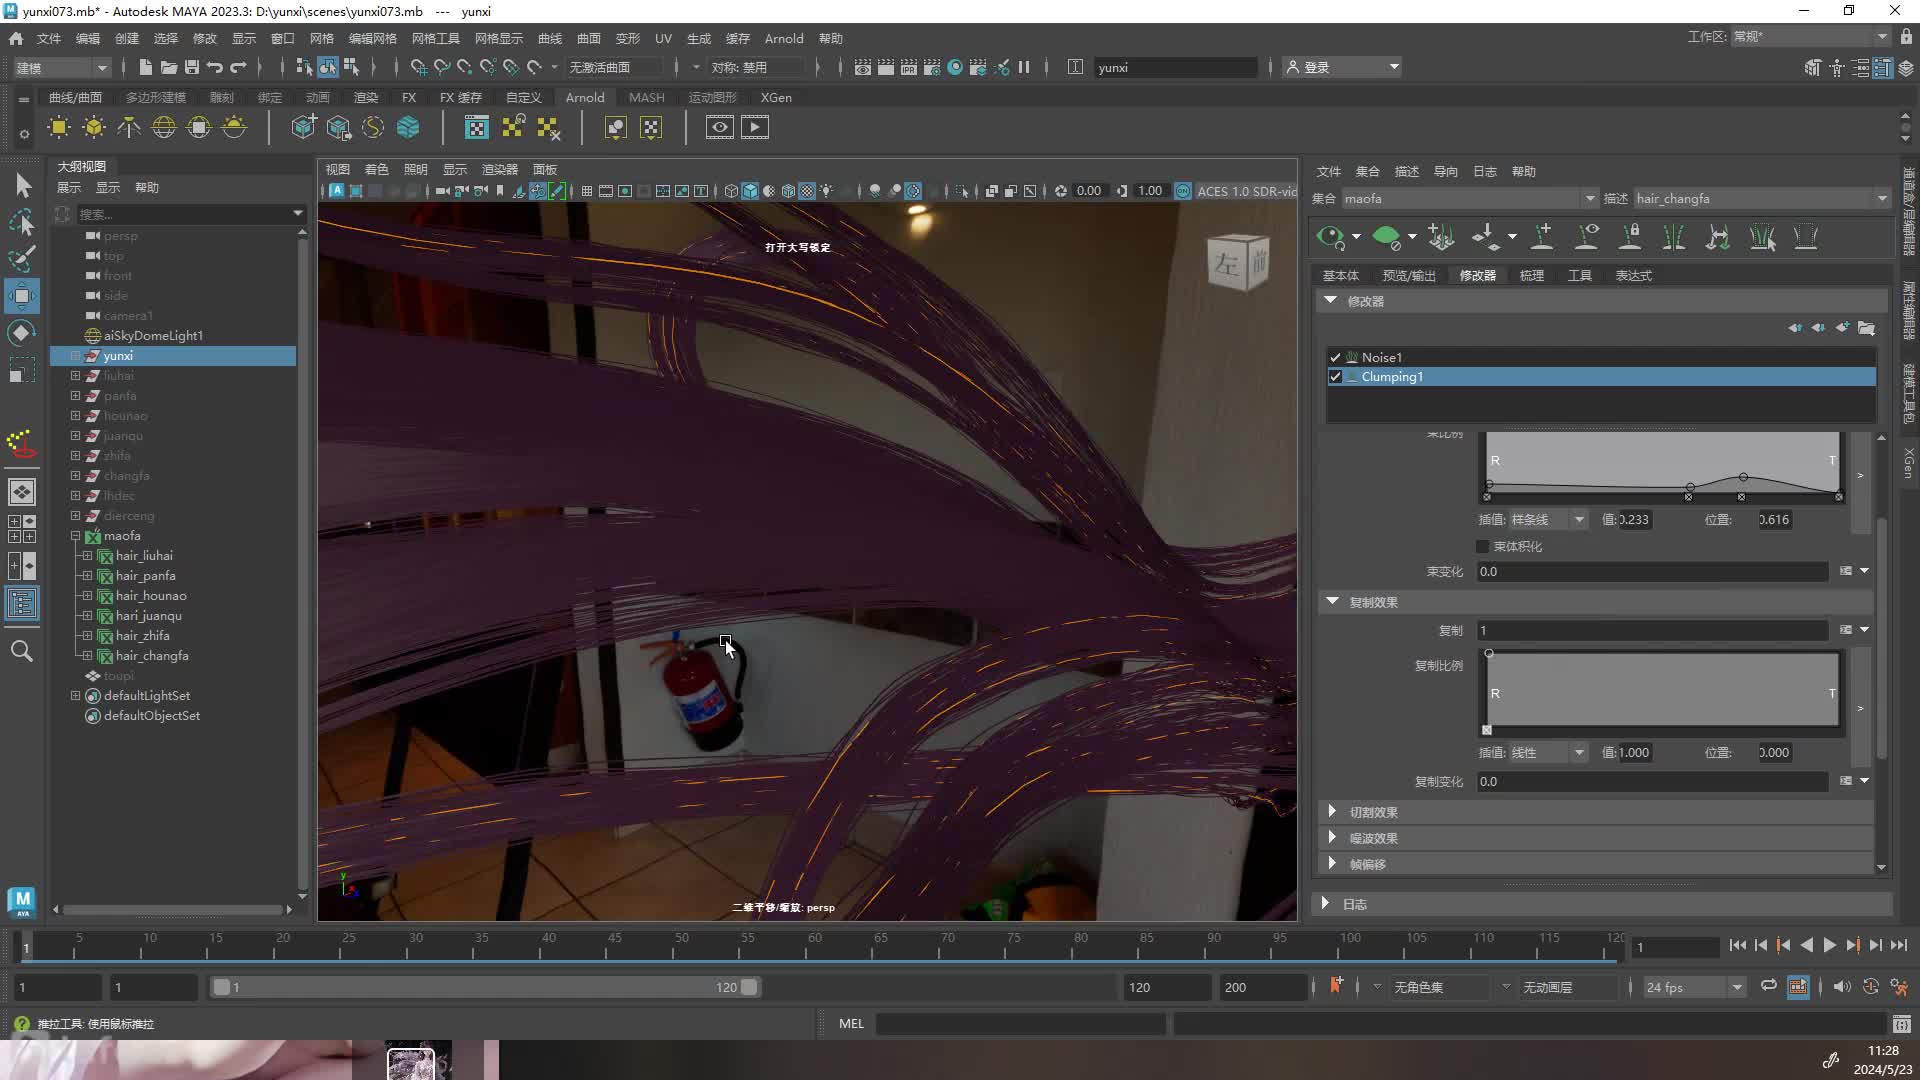The width and height of the screenshot is (1920, 1080).
Task: Click the viewport view cube
Action: click(x=1238, y=262)
